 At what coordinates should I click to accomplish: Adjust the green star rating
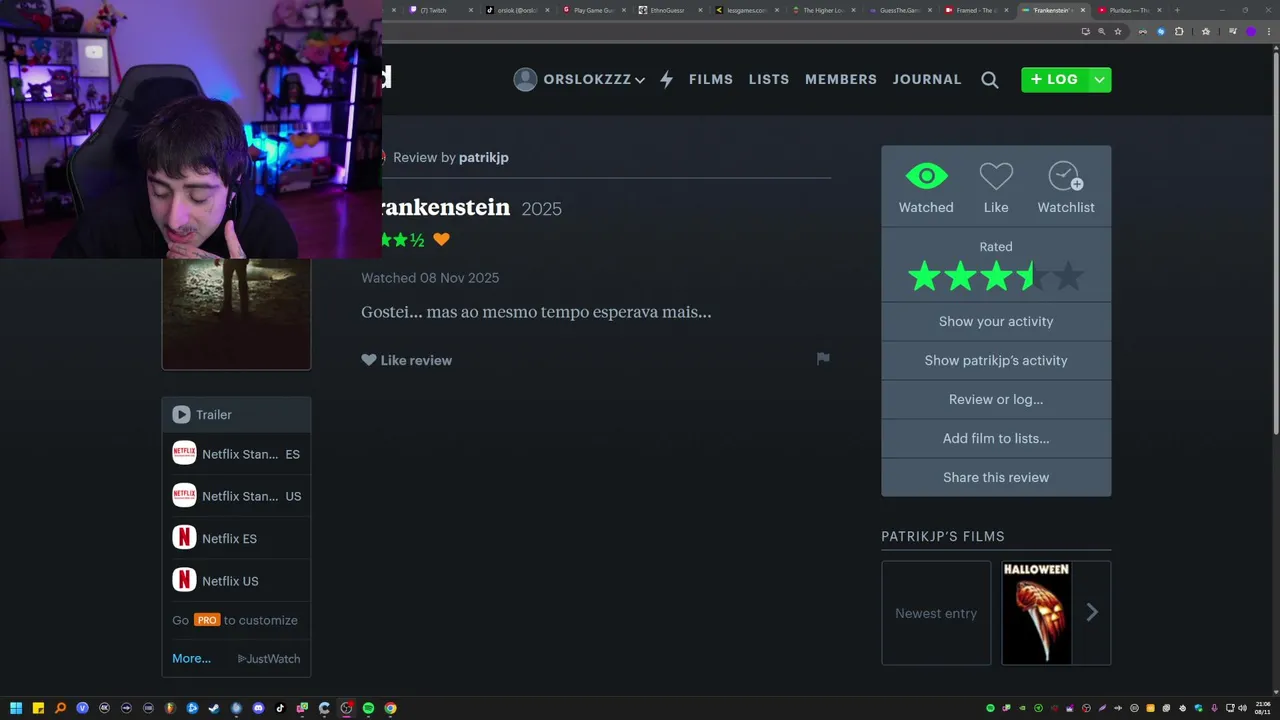(x=996, y=277)
